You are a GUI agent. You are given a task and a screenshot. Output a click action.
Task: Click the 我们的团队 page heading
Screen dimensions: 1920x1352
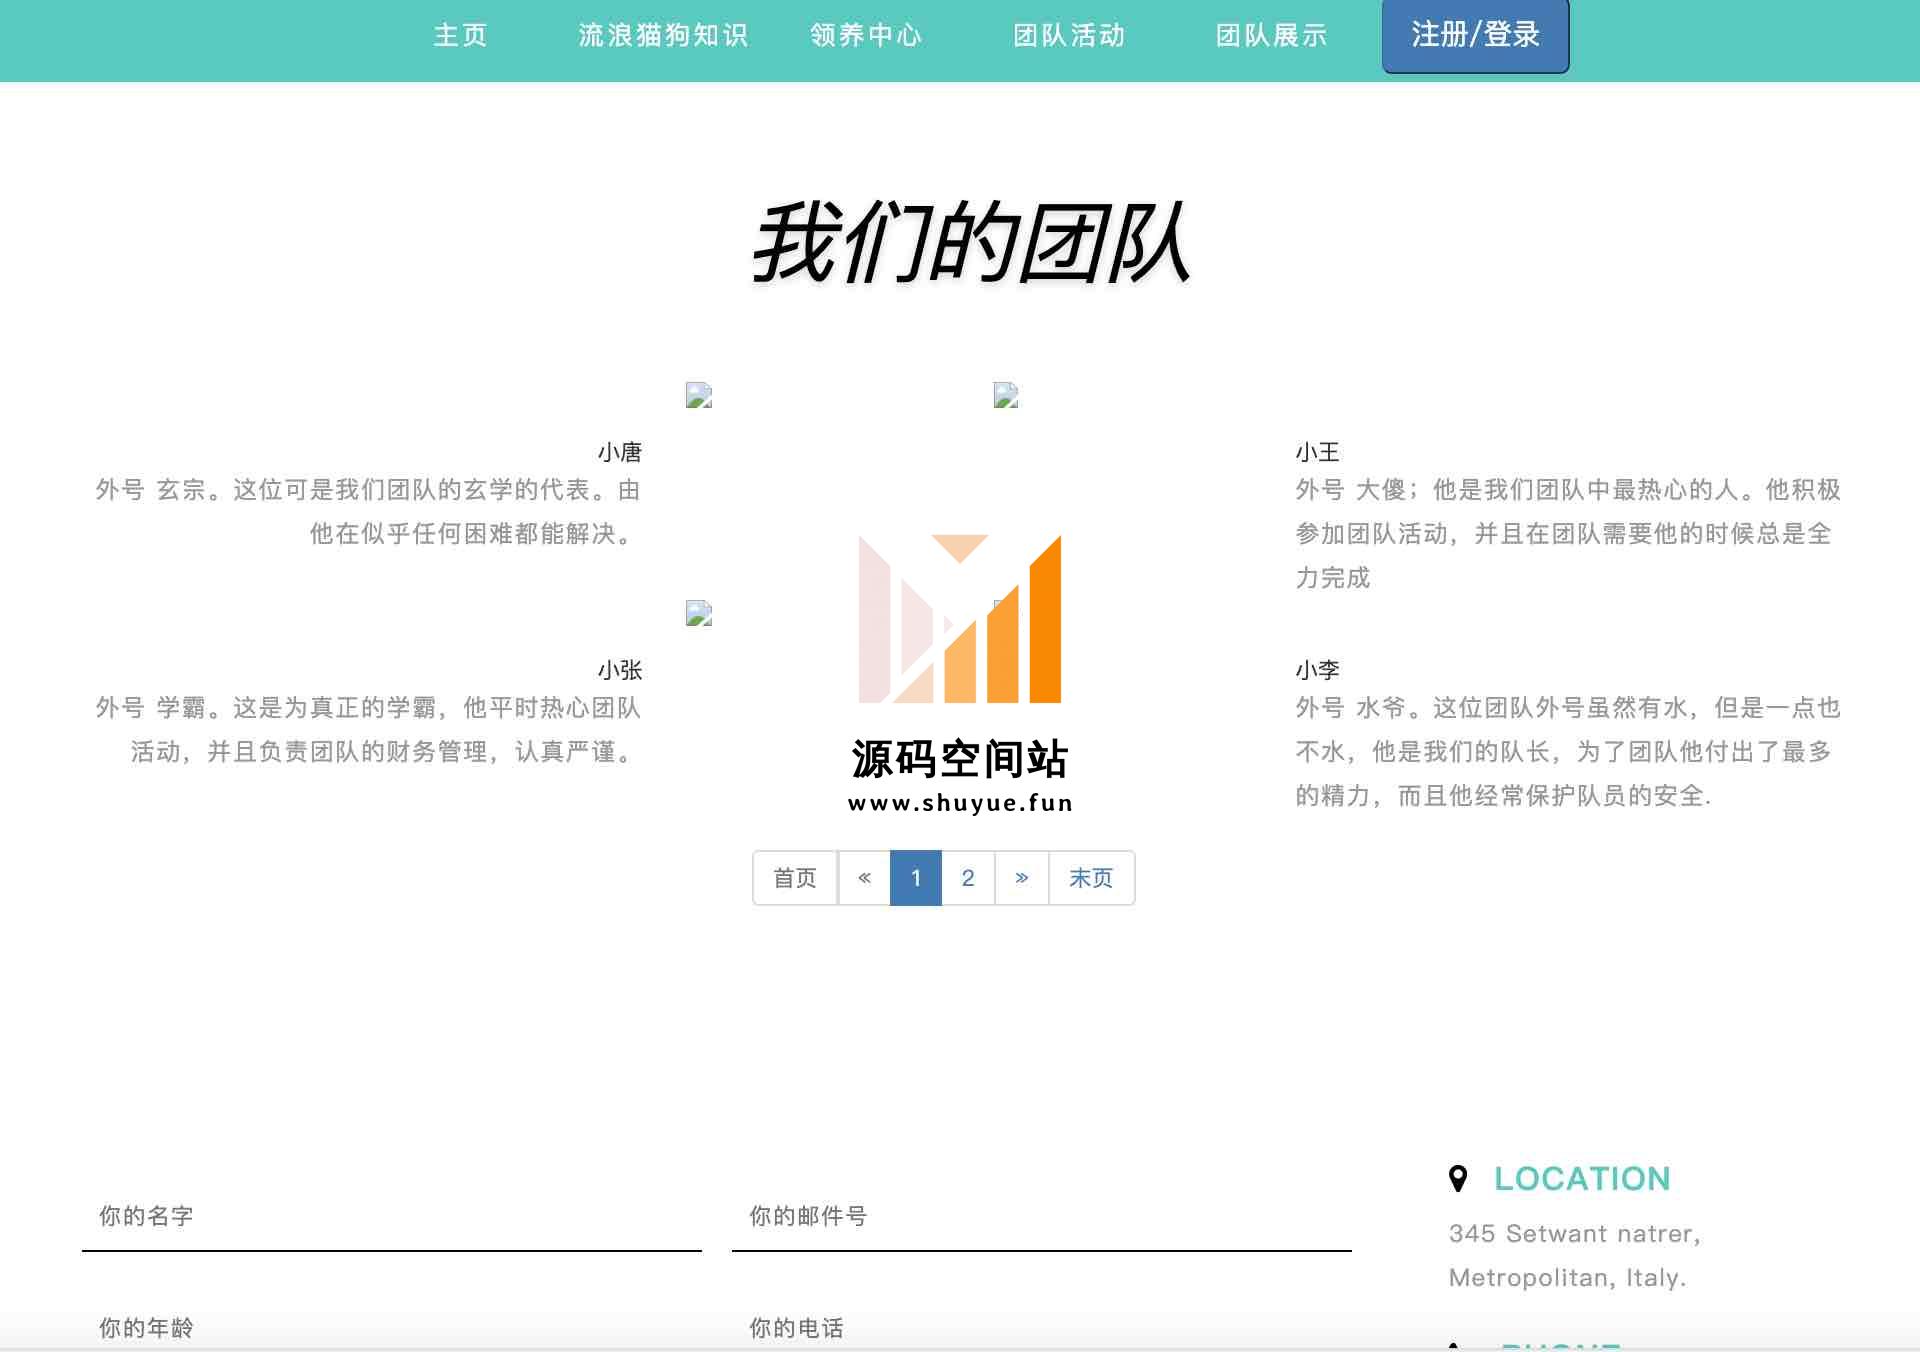pyautogui.click(x=970, y=243)
